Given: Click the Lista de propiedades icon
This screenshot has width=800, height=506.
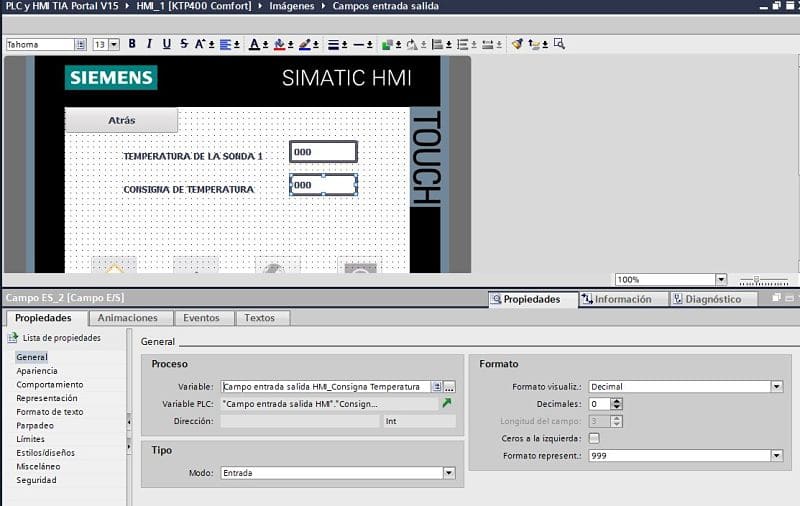Looking at the screenshot, I should [12, 338].
